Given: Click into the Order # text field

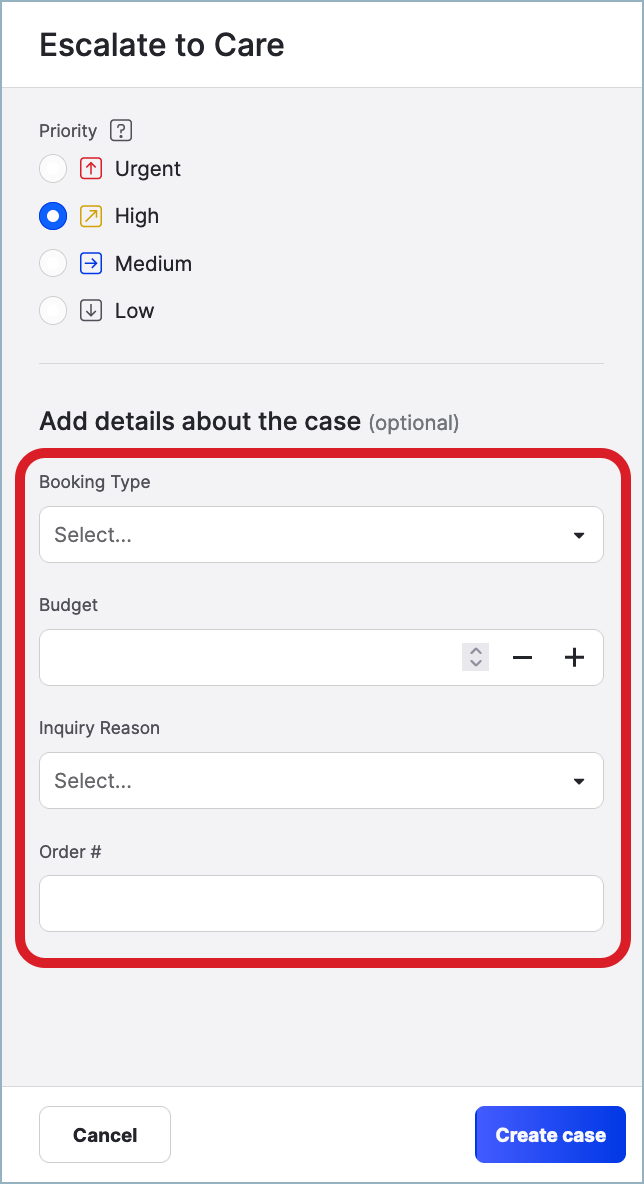Looking at the screenshot, I should point(321,904).
